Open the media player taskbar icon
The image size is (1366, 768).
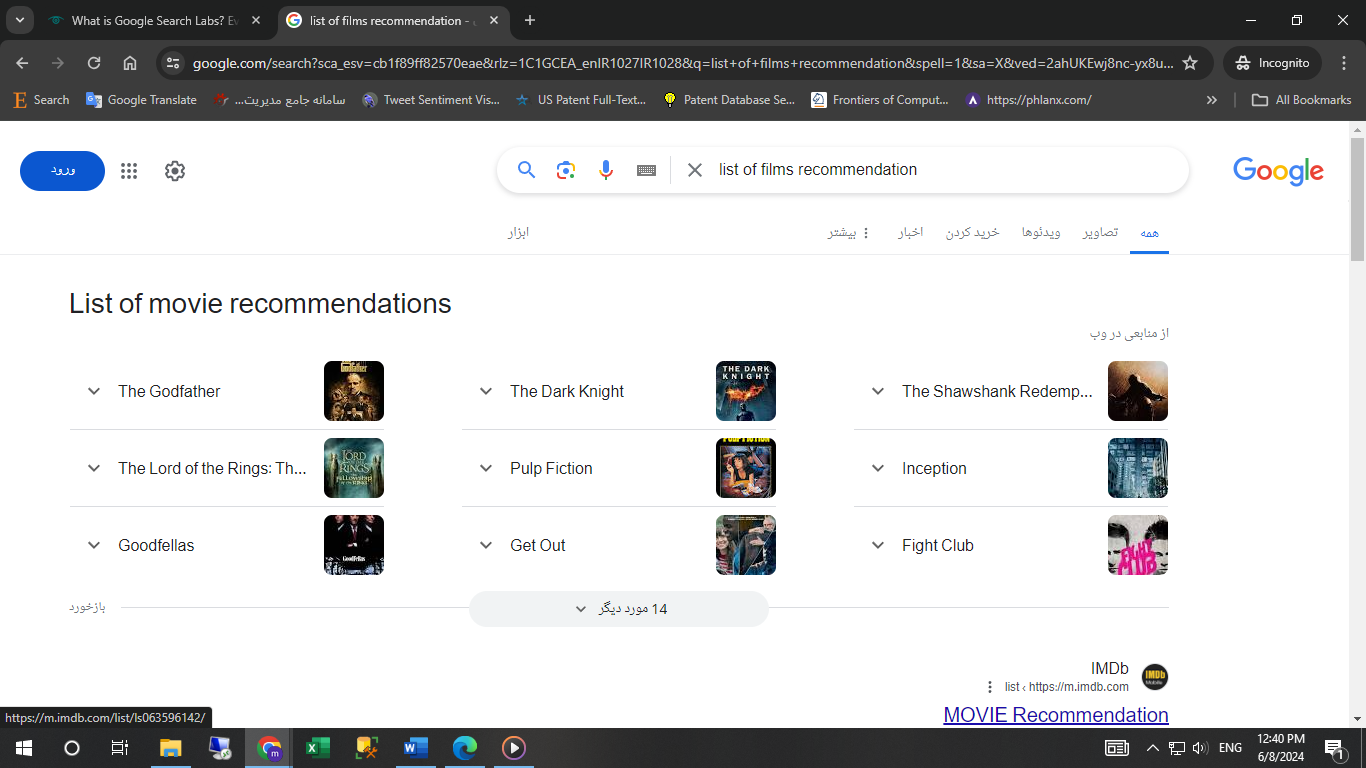point(513,748)
